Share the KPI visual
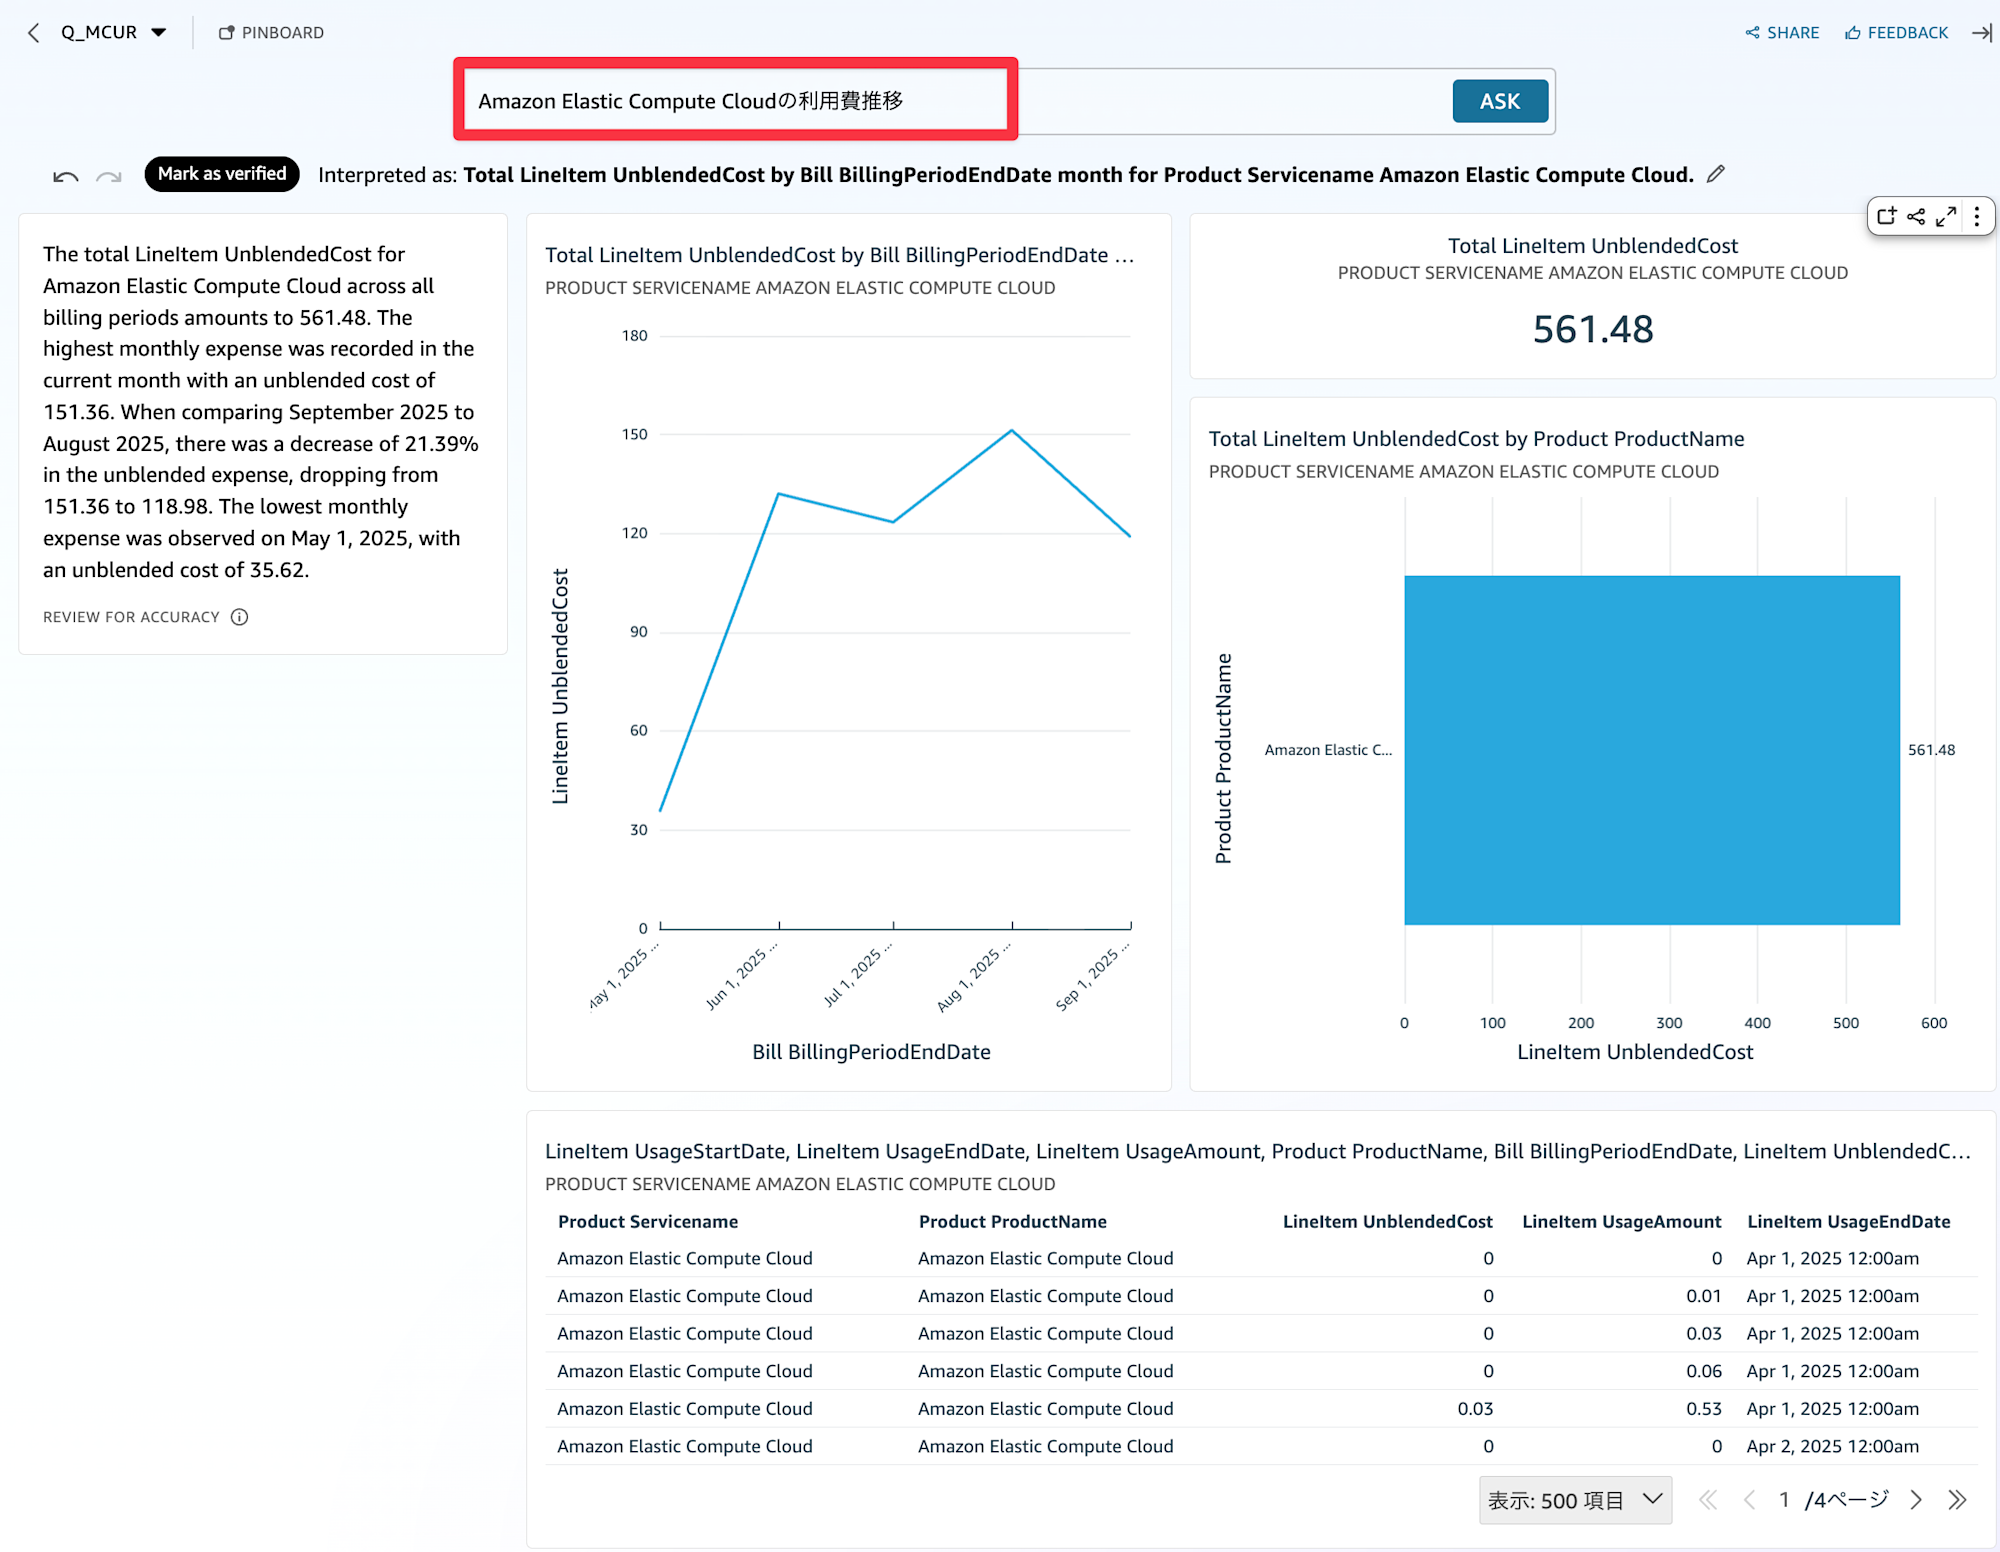This screenshot has width=2000, height=1552. click(x=1916, y=216)
